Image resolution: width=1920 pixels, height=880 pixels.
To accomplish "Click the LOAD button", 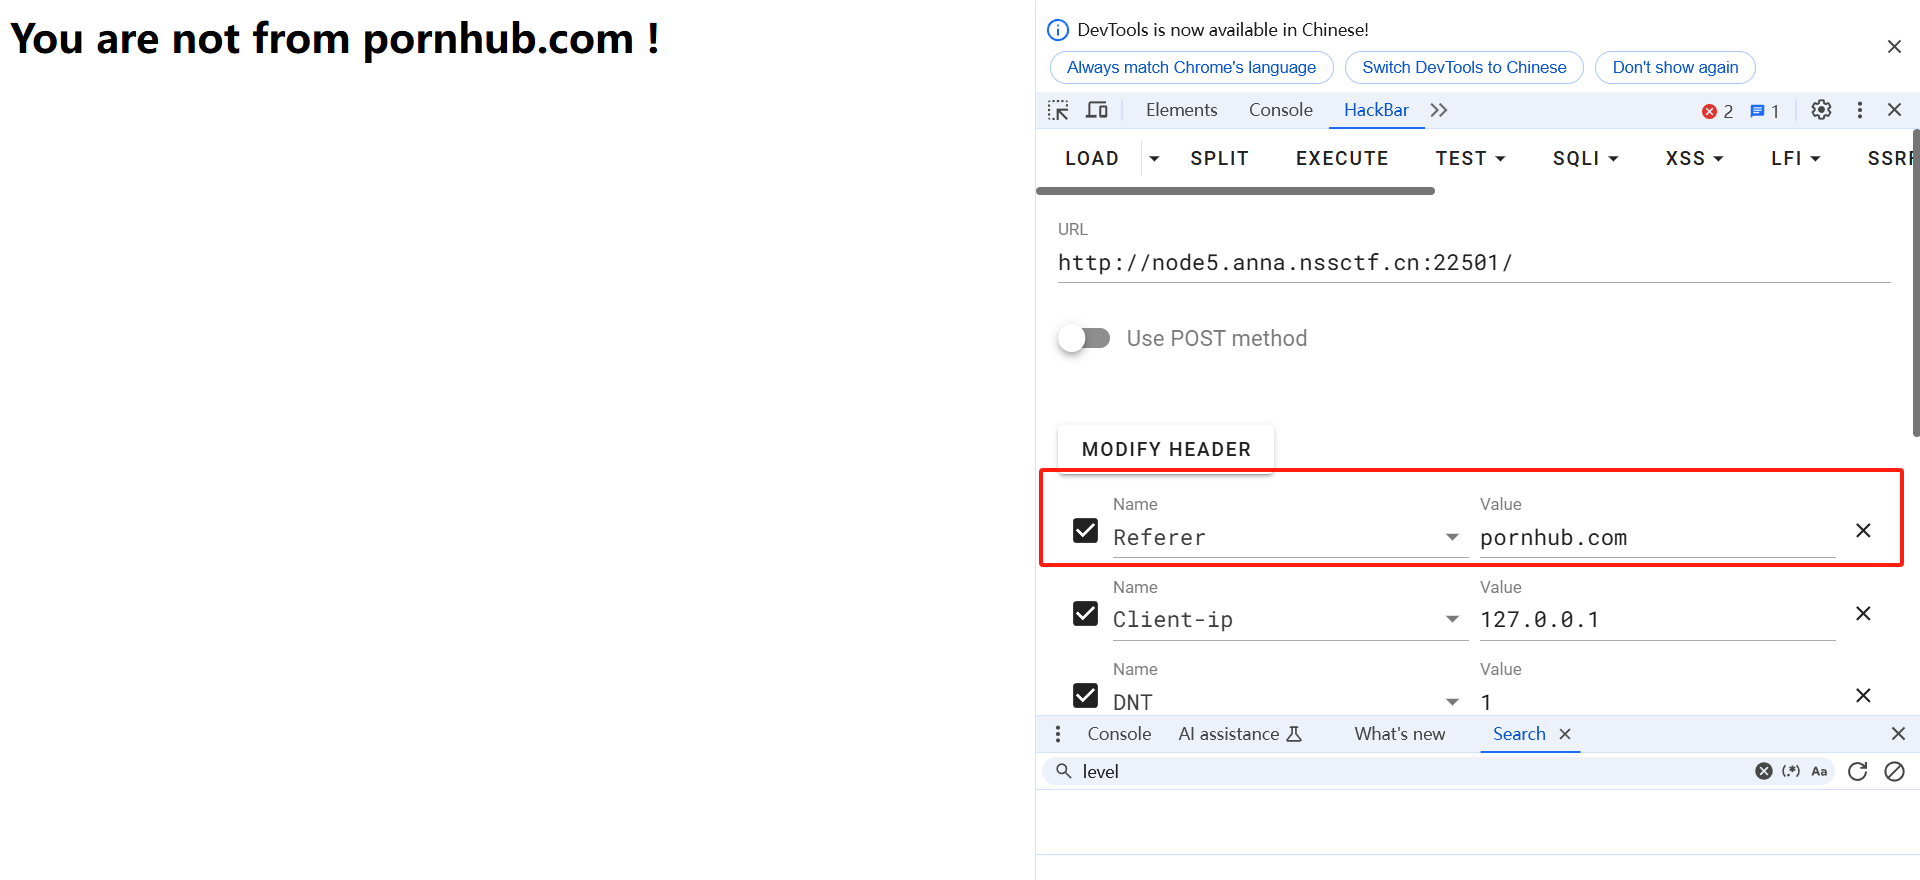I will 1091,158.
